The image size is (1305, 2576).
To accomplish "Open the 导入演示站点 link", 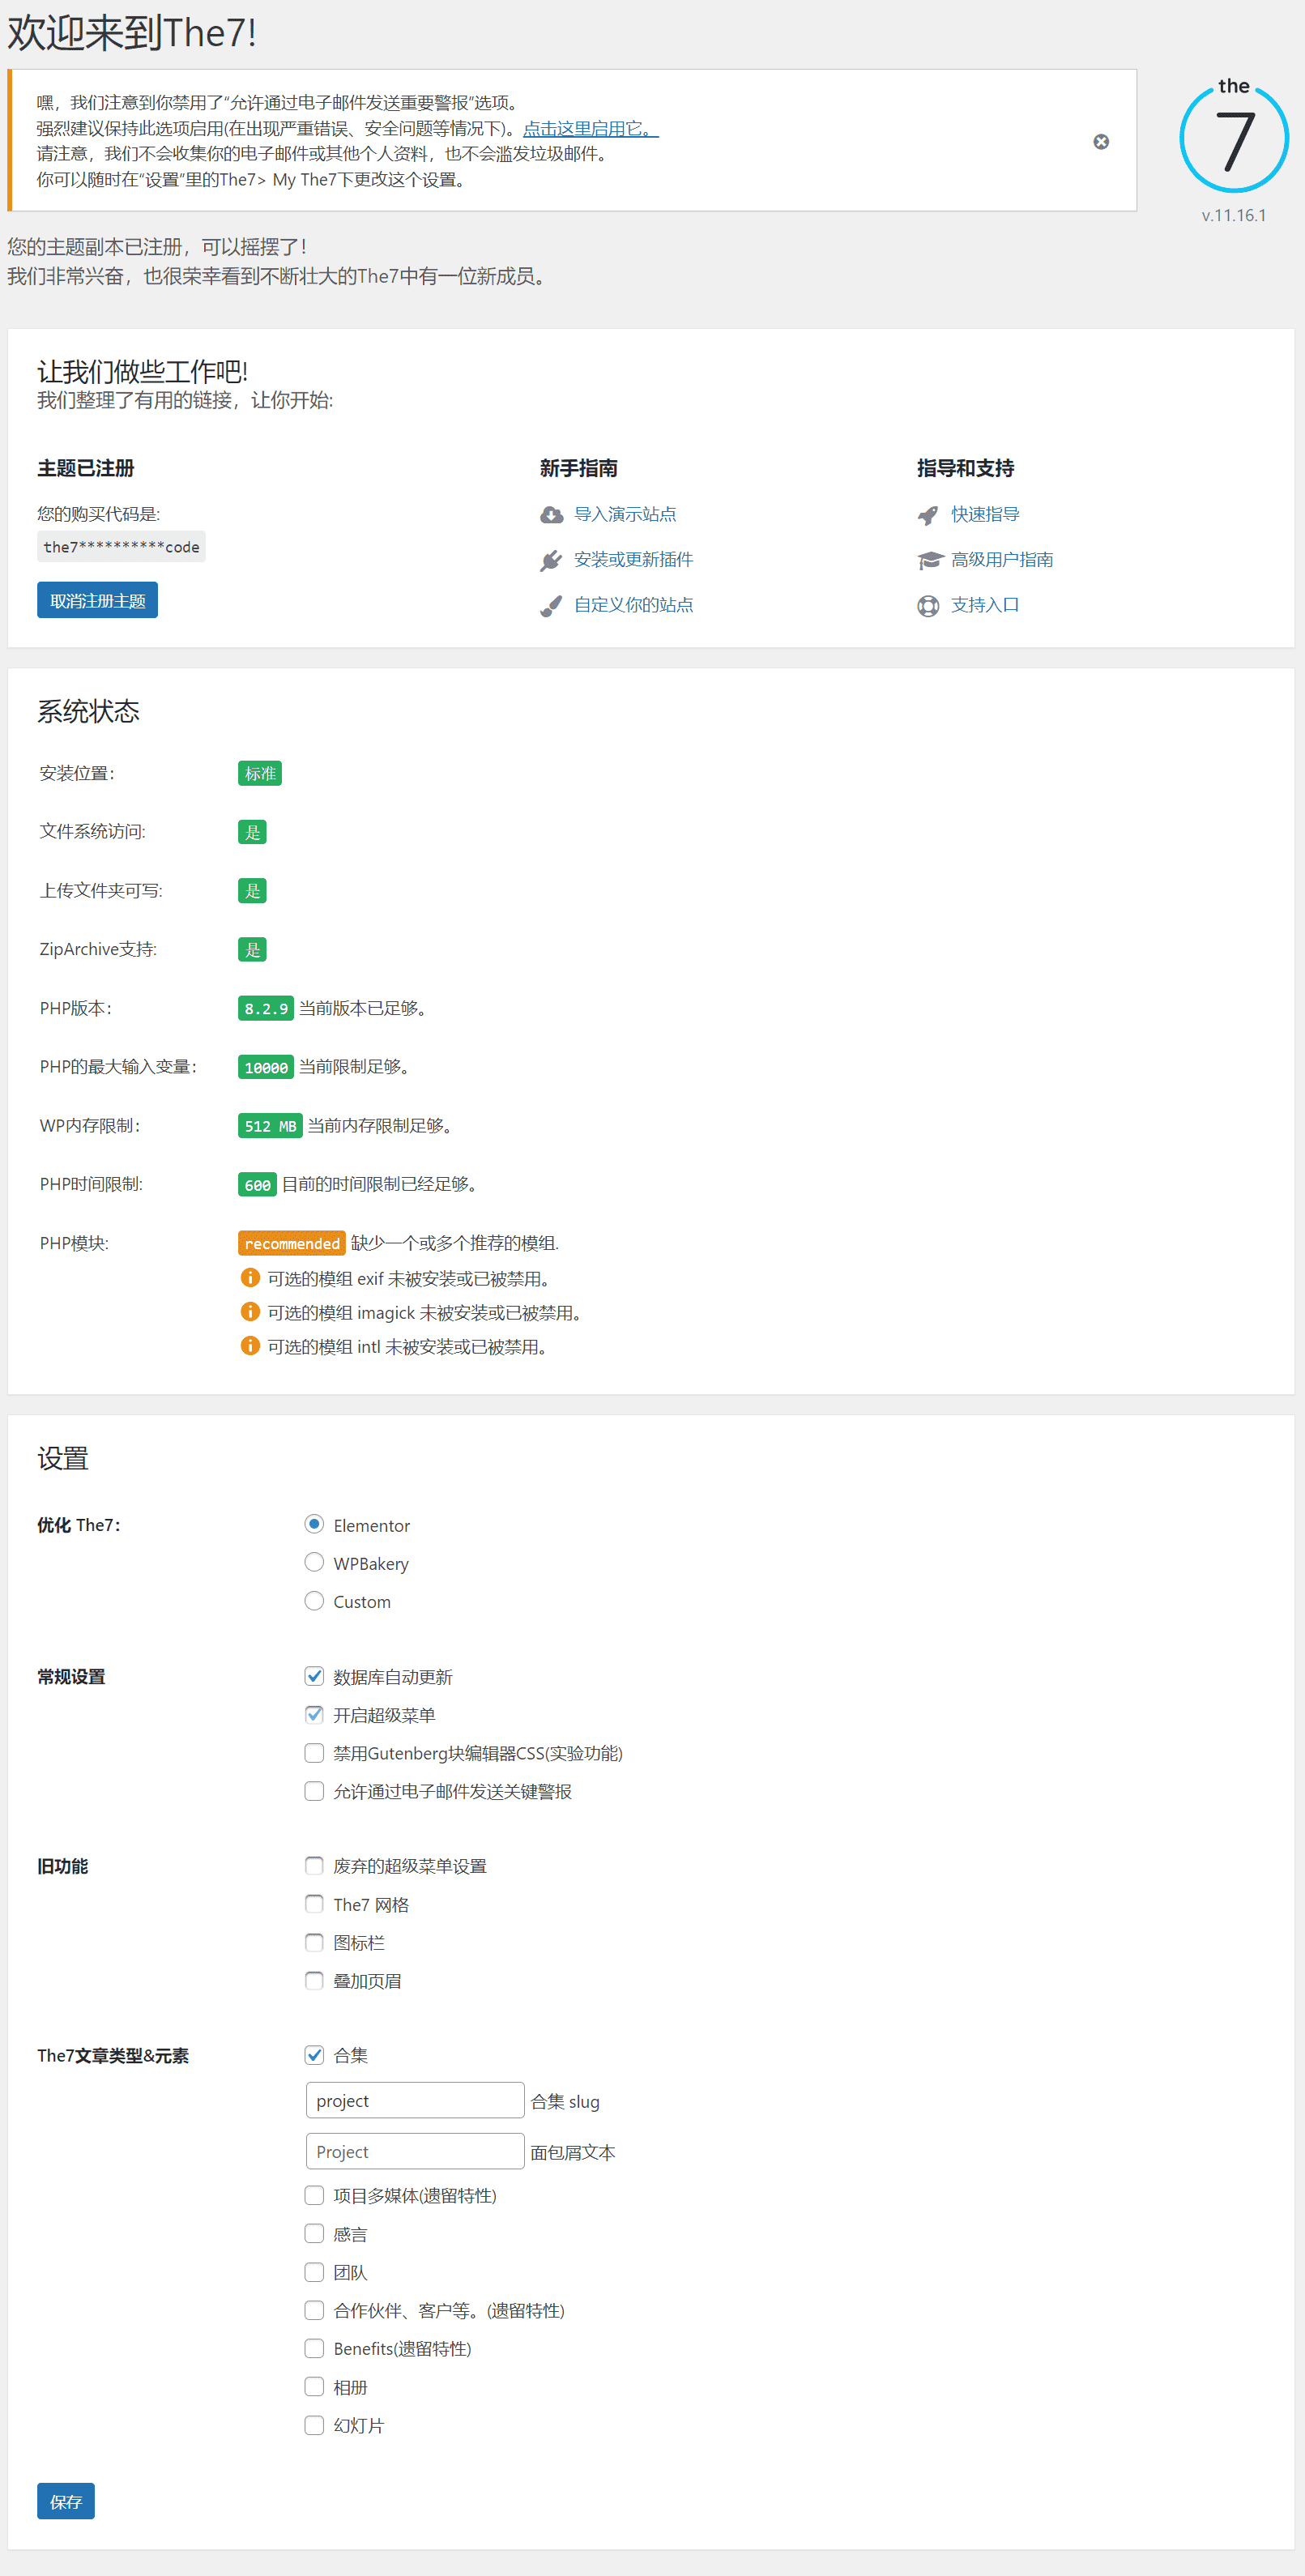I will (x=625, y=514).
